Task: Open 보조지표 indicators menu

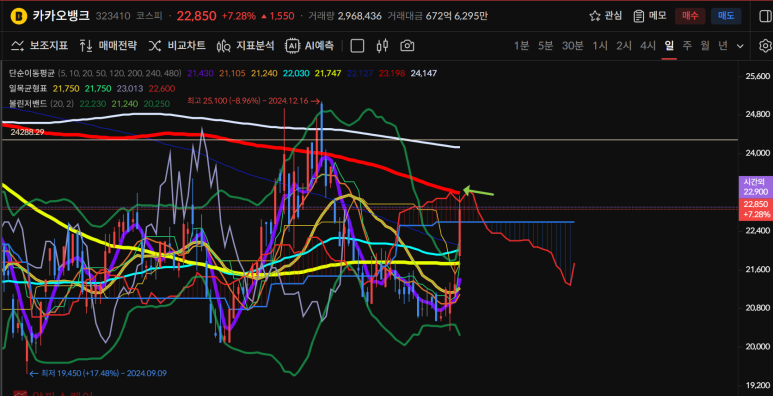Action: (x=39, y=46)
